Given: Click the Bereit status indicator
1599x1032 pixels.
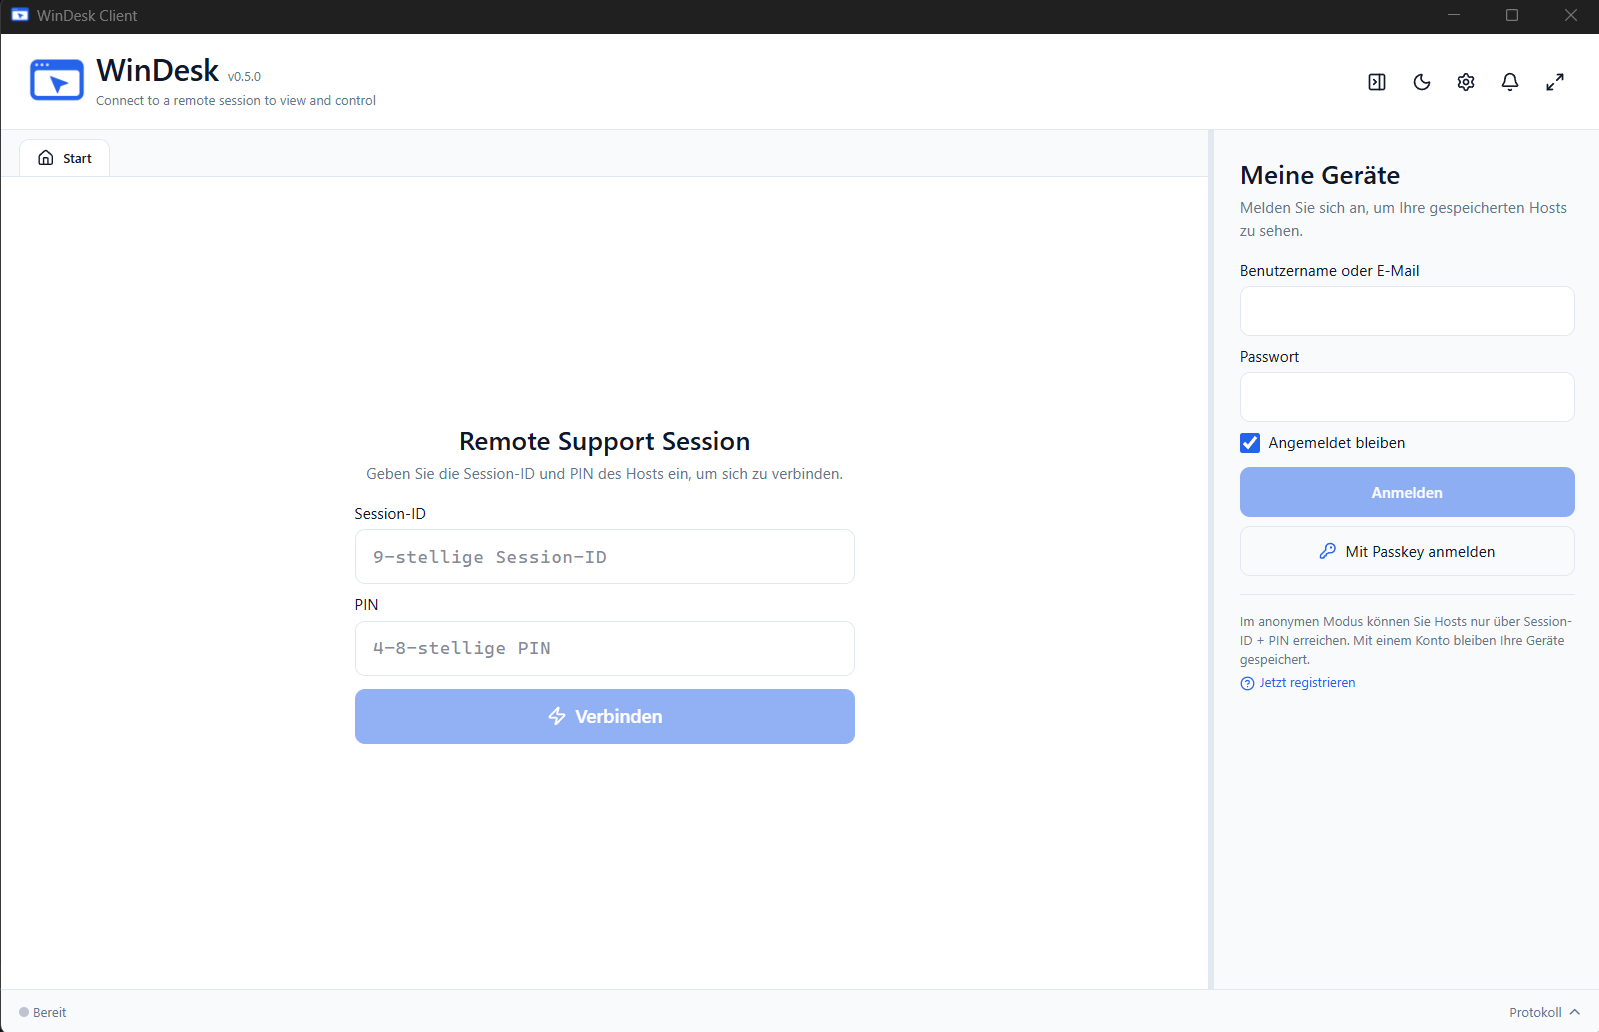Looking at the screenshot, I should pos(42,1012).
